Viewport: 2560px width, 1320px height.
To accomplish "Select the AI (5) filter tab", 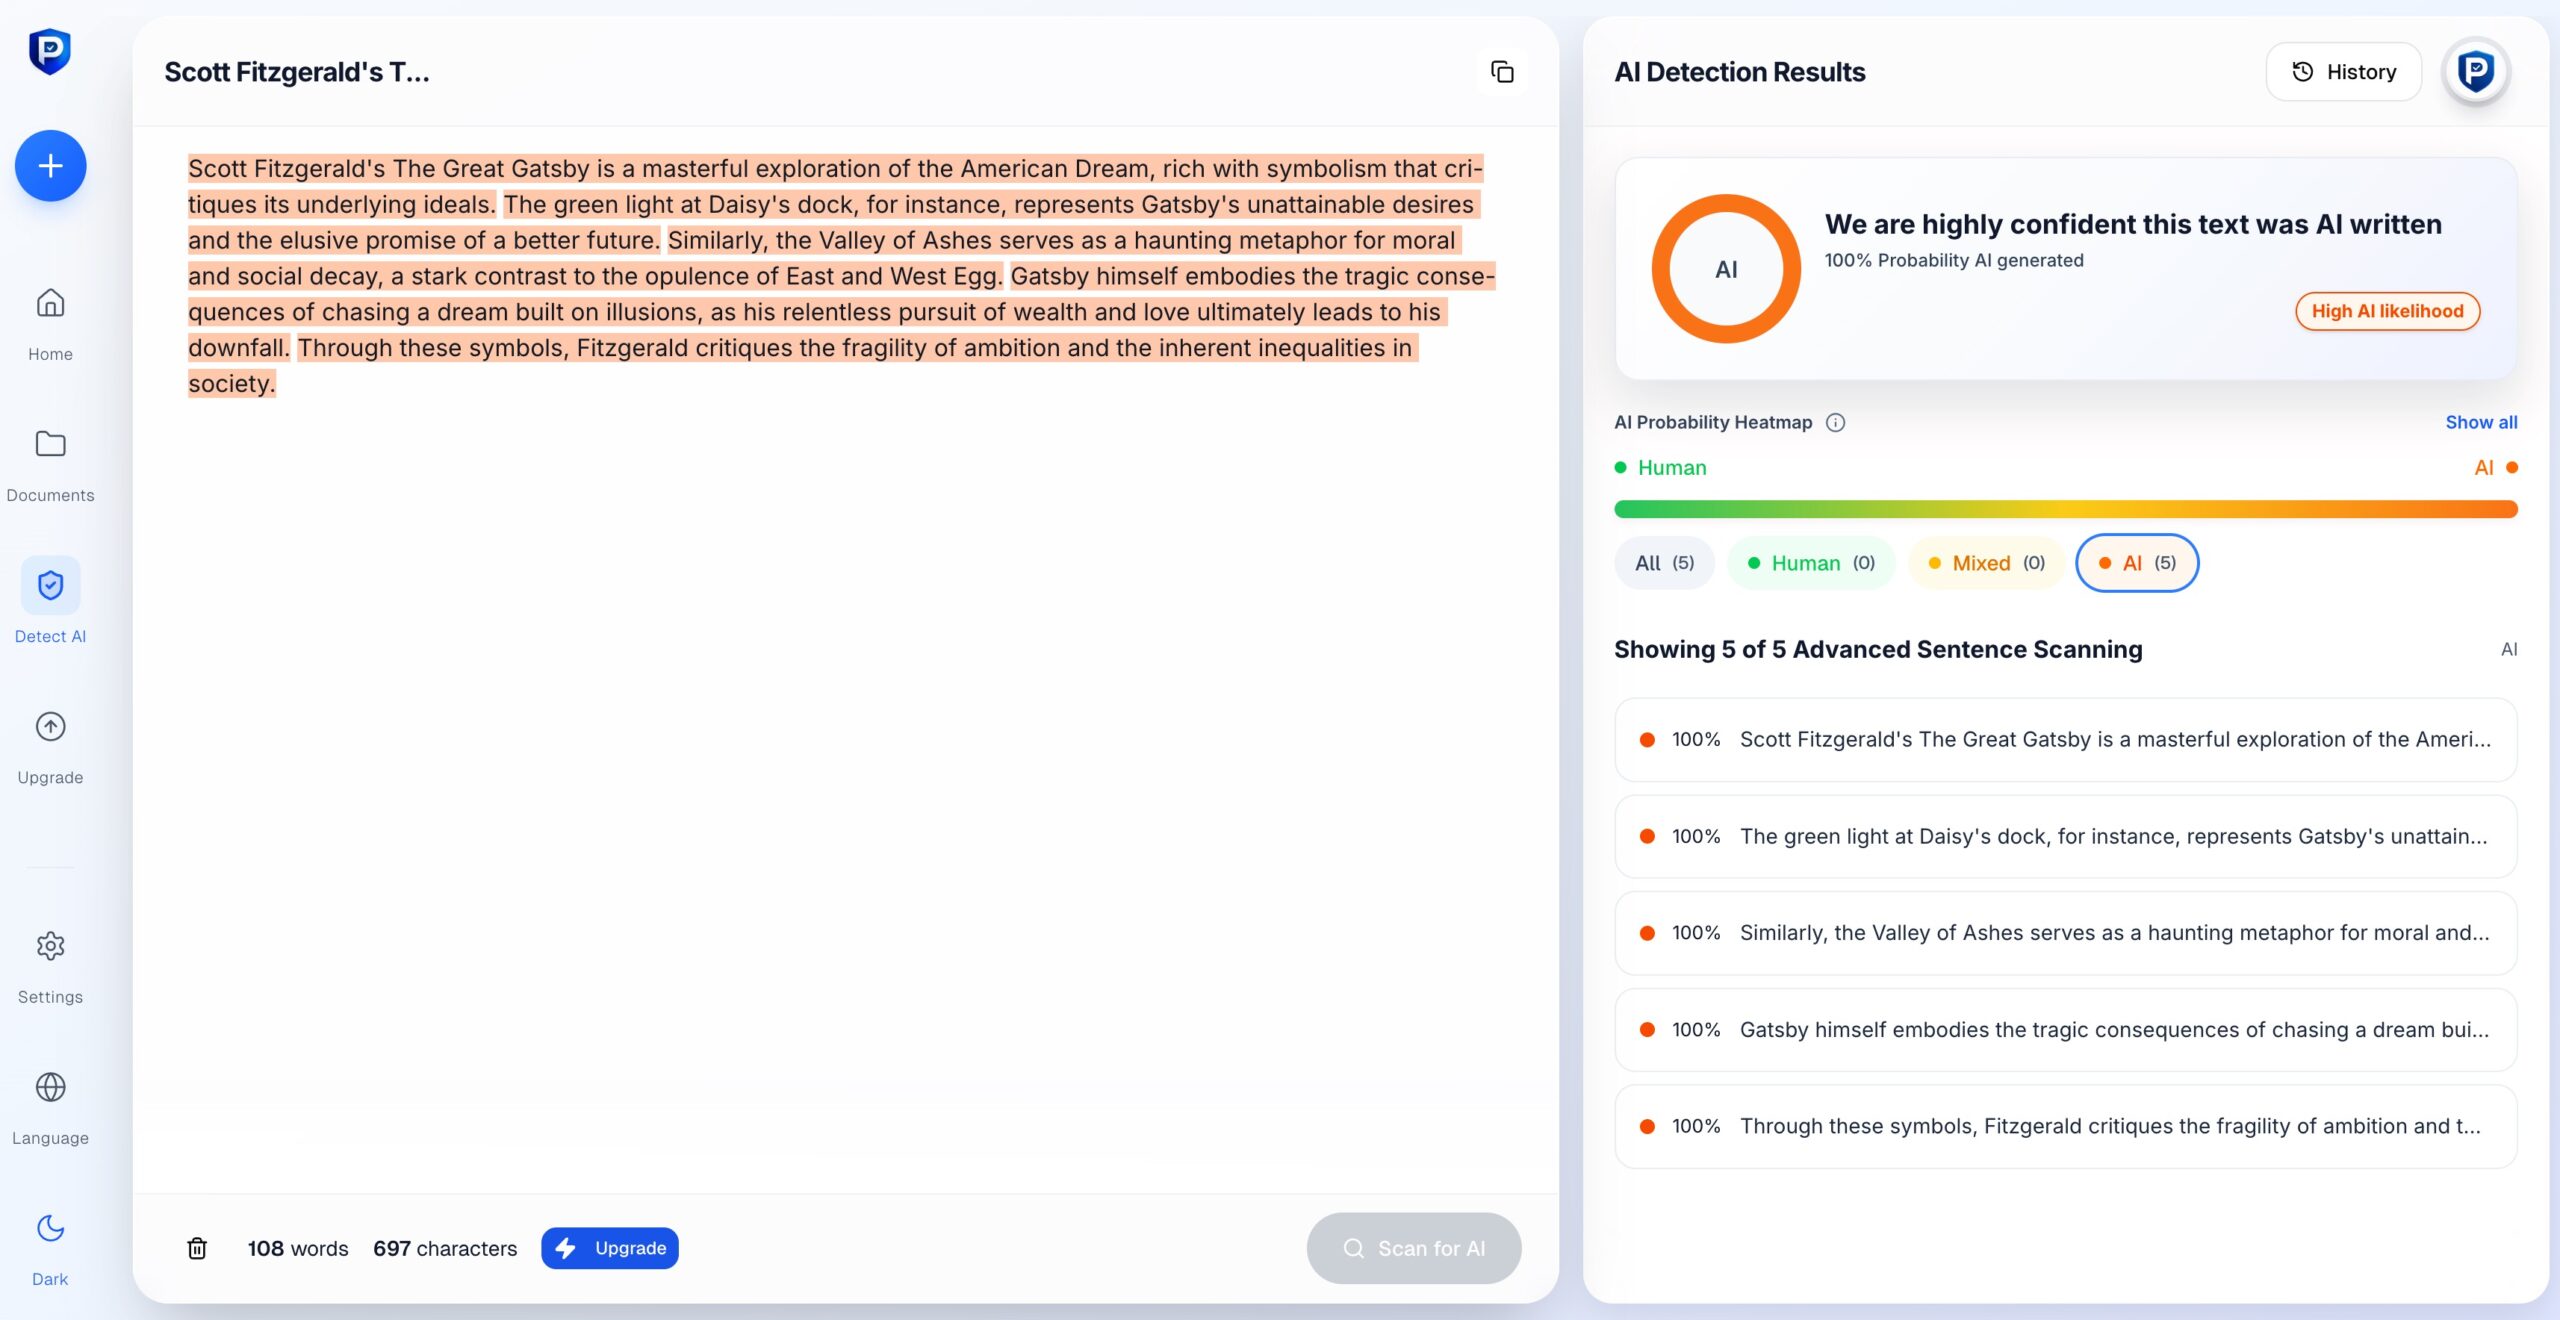I will [x=2137, y=563].
